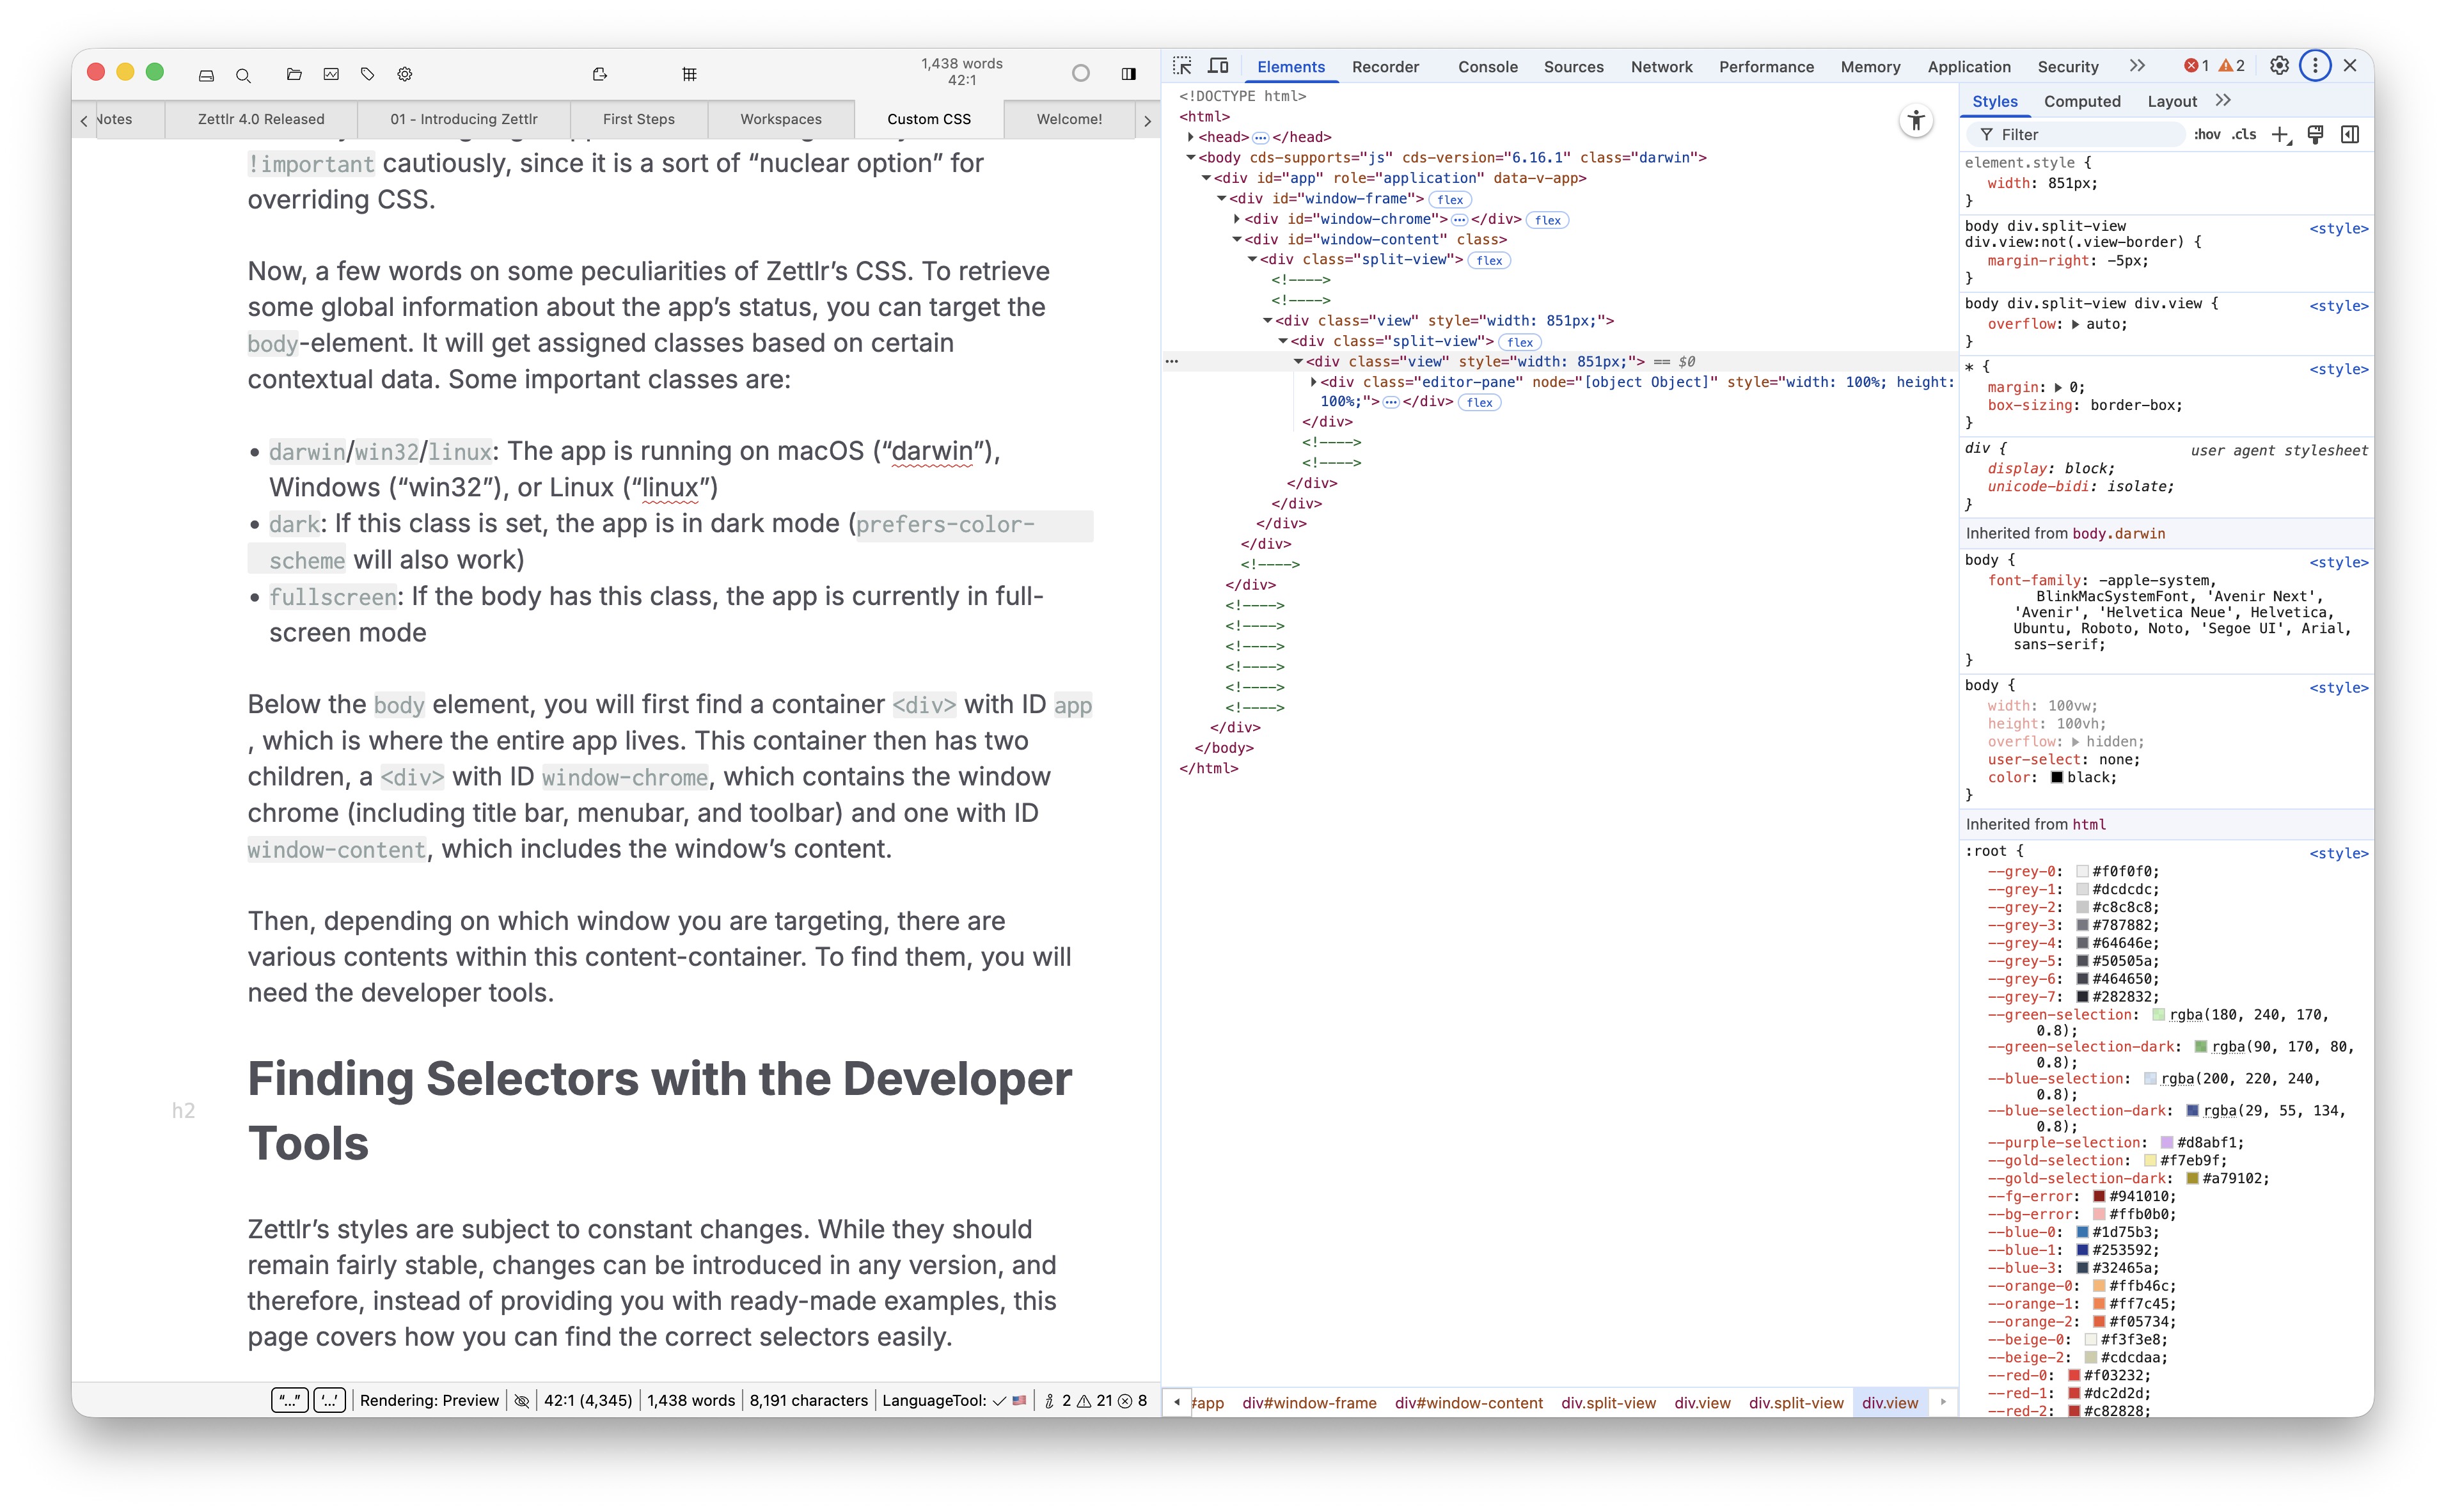
Task: Open the First Steps document tab
Action: [x=638, y=119]
